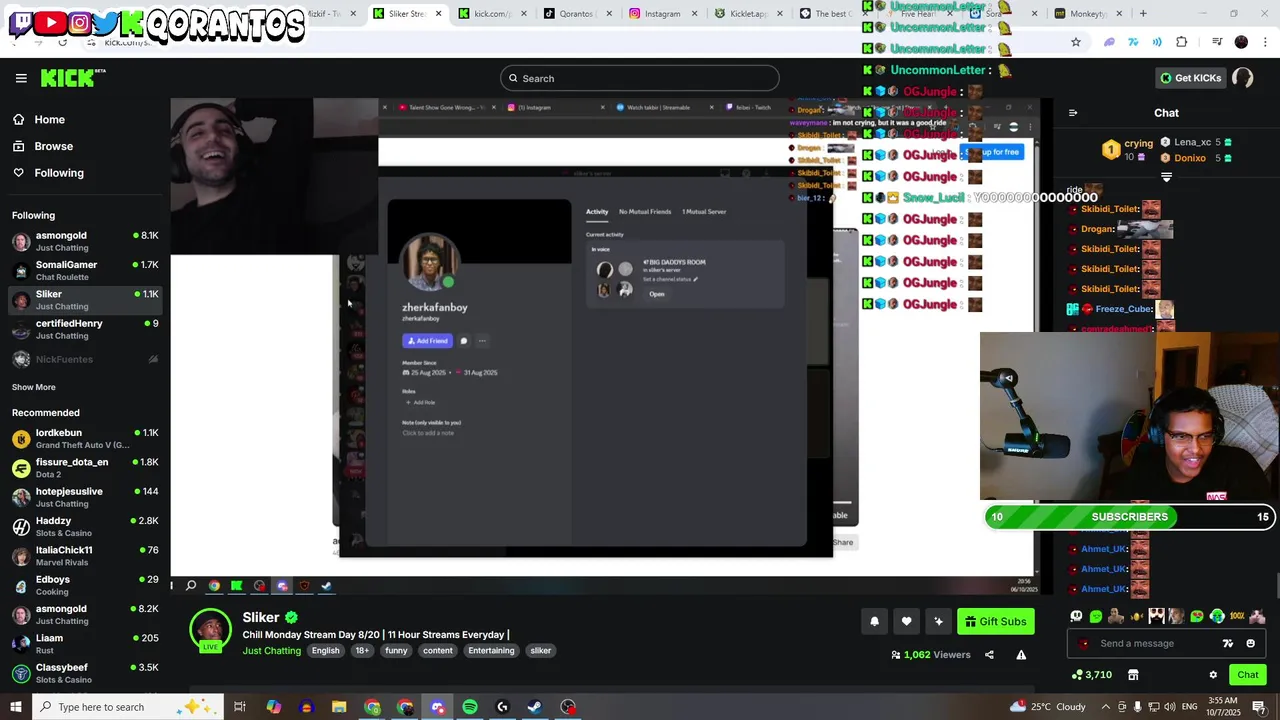
Task: Share the stream via share icon
Action: (989, 655)
